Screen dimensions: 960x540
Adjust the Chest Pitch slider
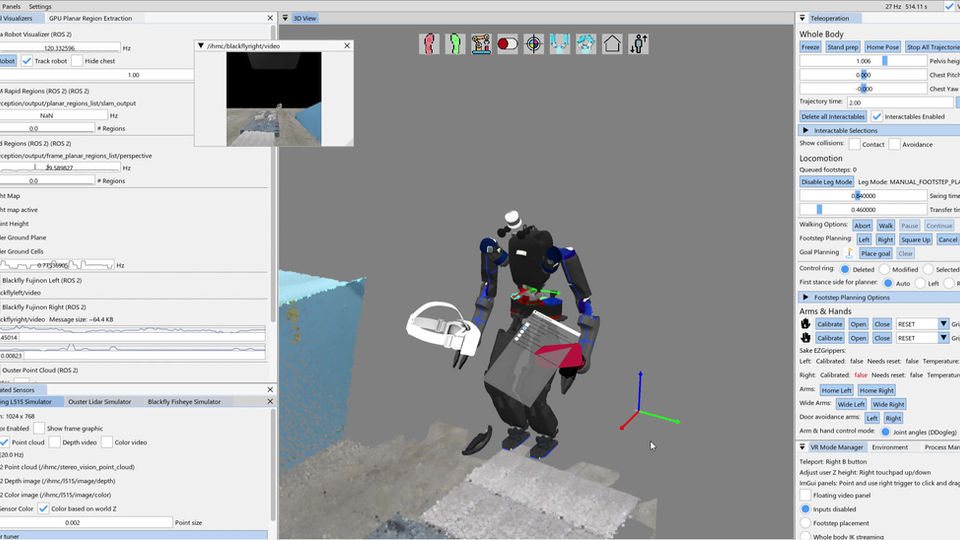coord(863,75)
